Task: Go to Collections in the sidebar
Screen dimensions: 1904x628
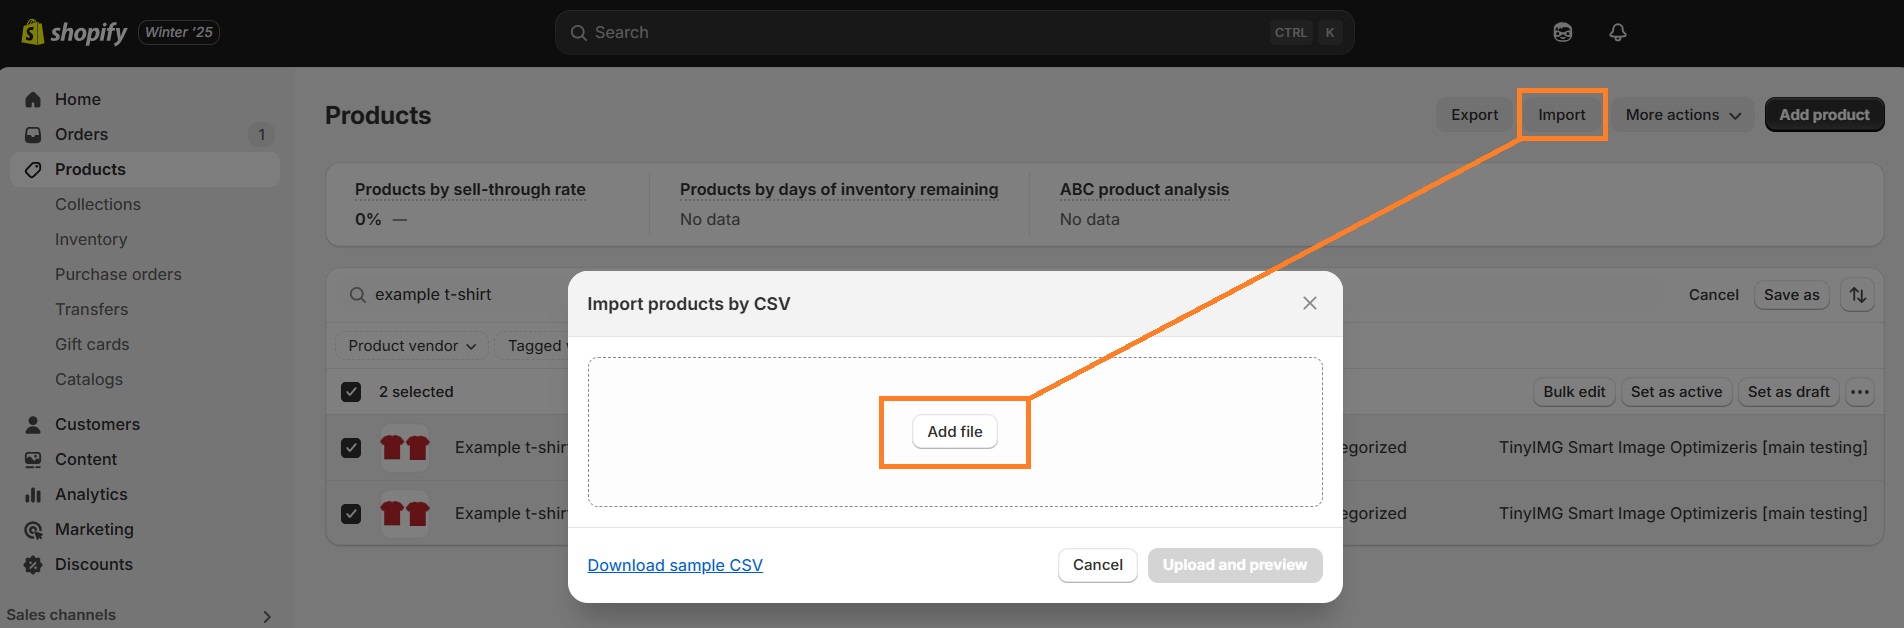Action: 98,204
